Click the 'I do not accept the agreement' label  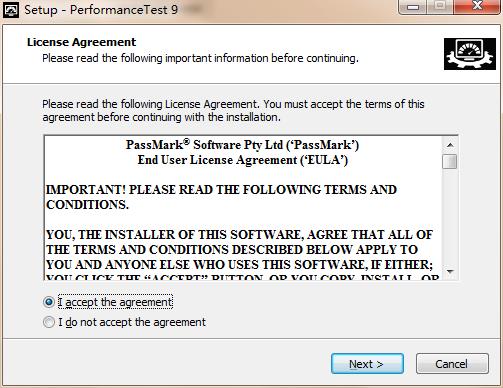(132, 322)
